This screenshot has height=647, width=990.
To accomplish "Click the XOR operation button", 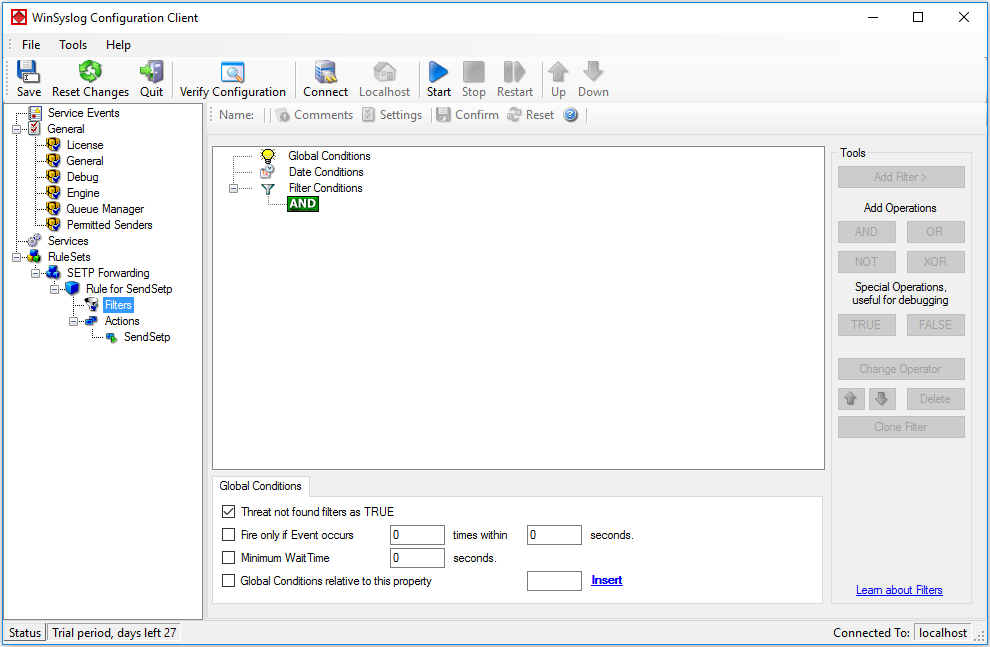I will [935, 261].
